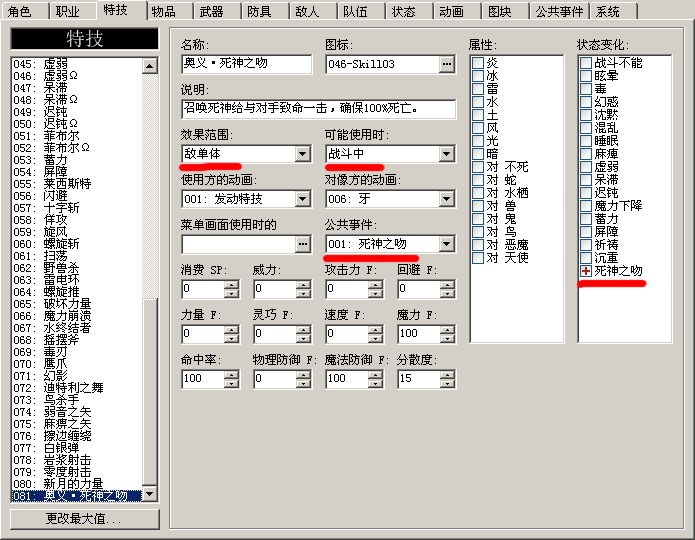Select skill 080: 新月的力量 in list
The width and height of the screenshot is (695, 540).
pyautogui.click(x=76, y=483)
